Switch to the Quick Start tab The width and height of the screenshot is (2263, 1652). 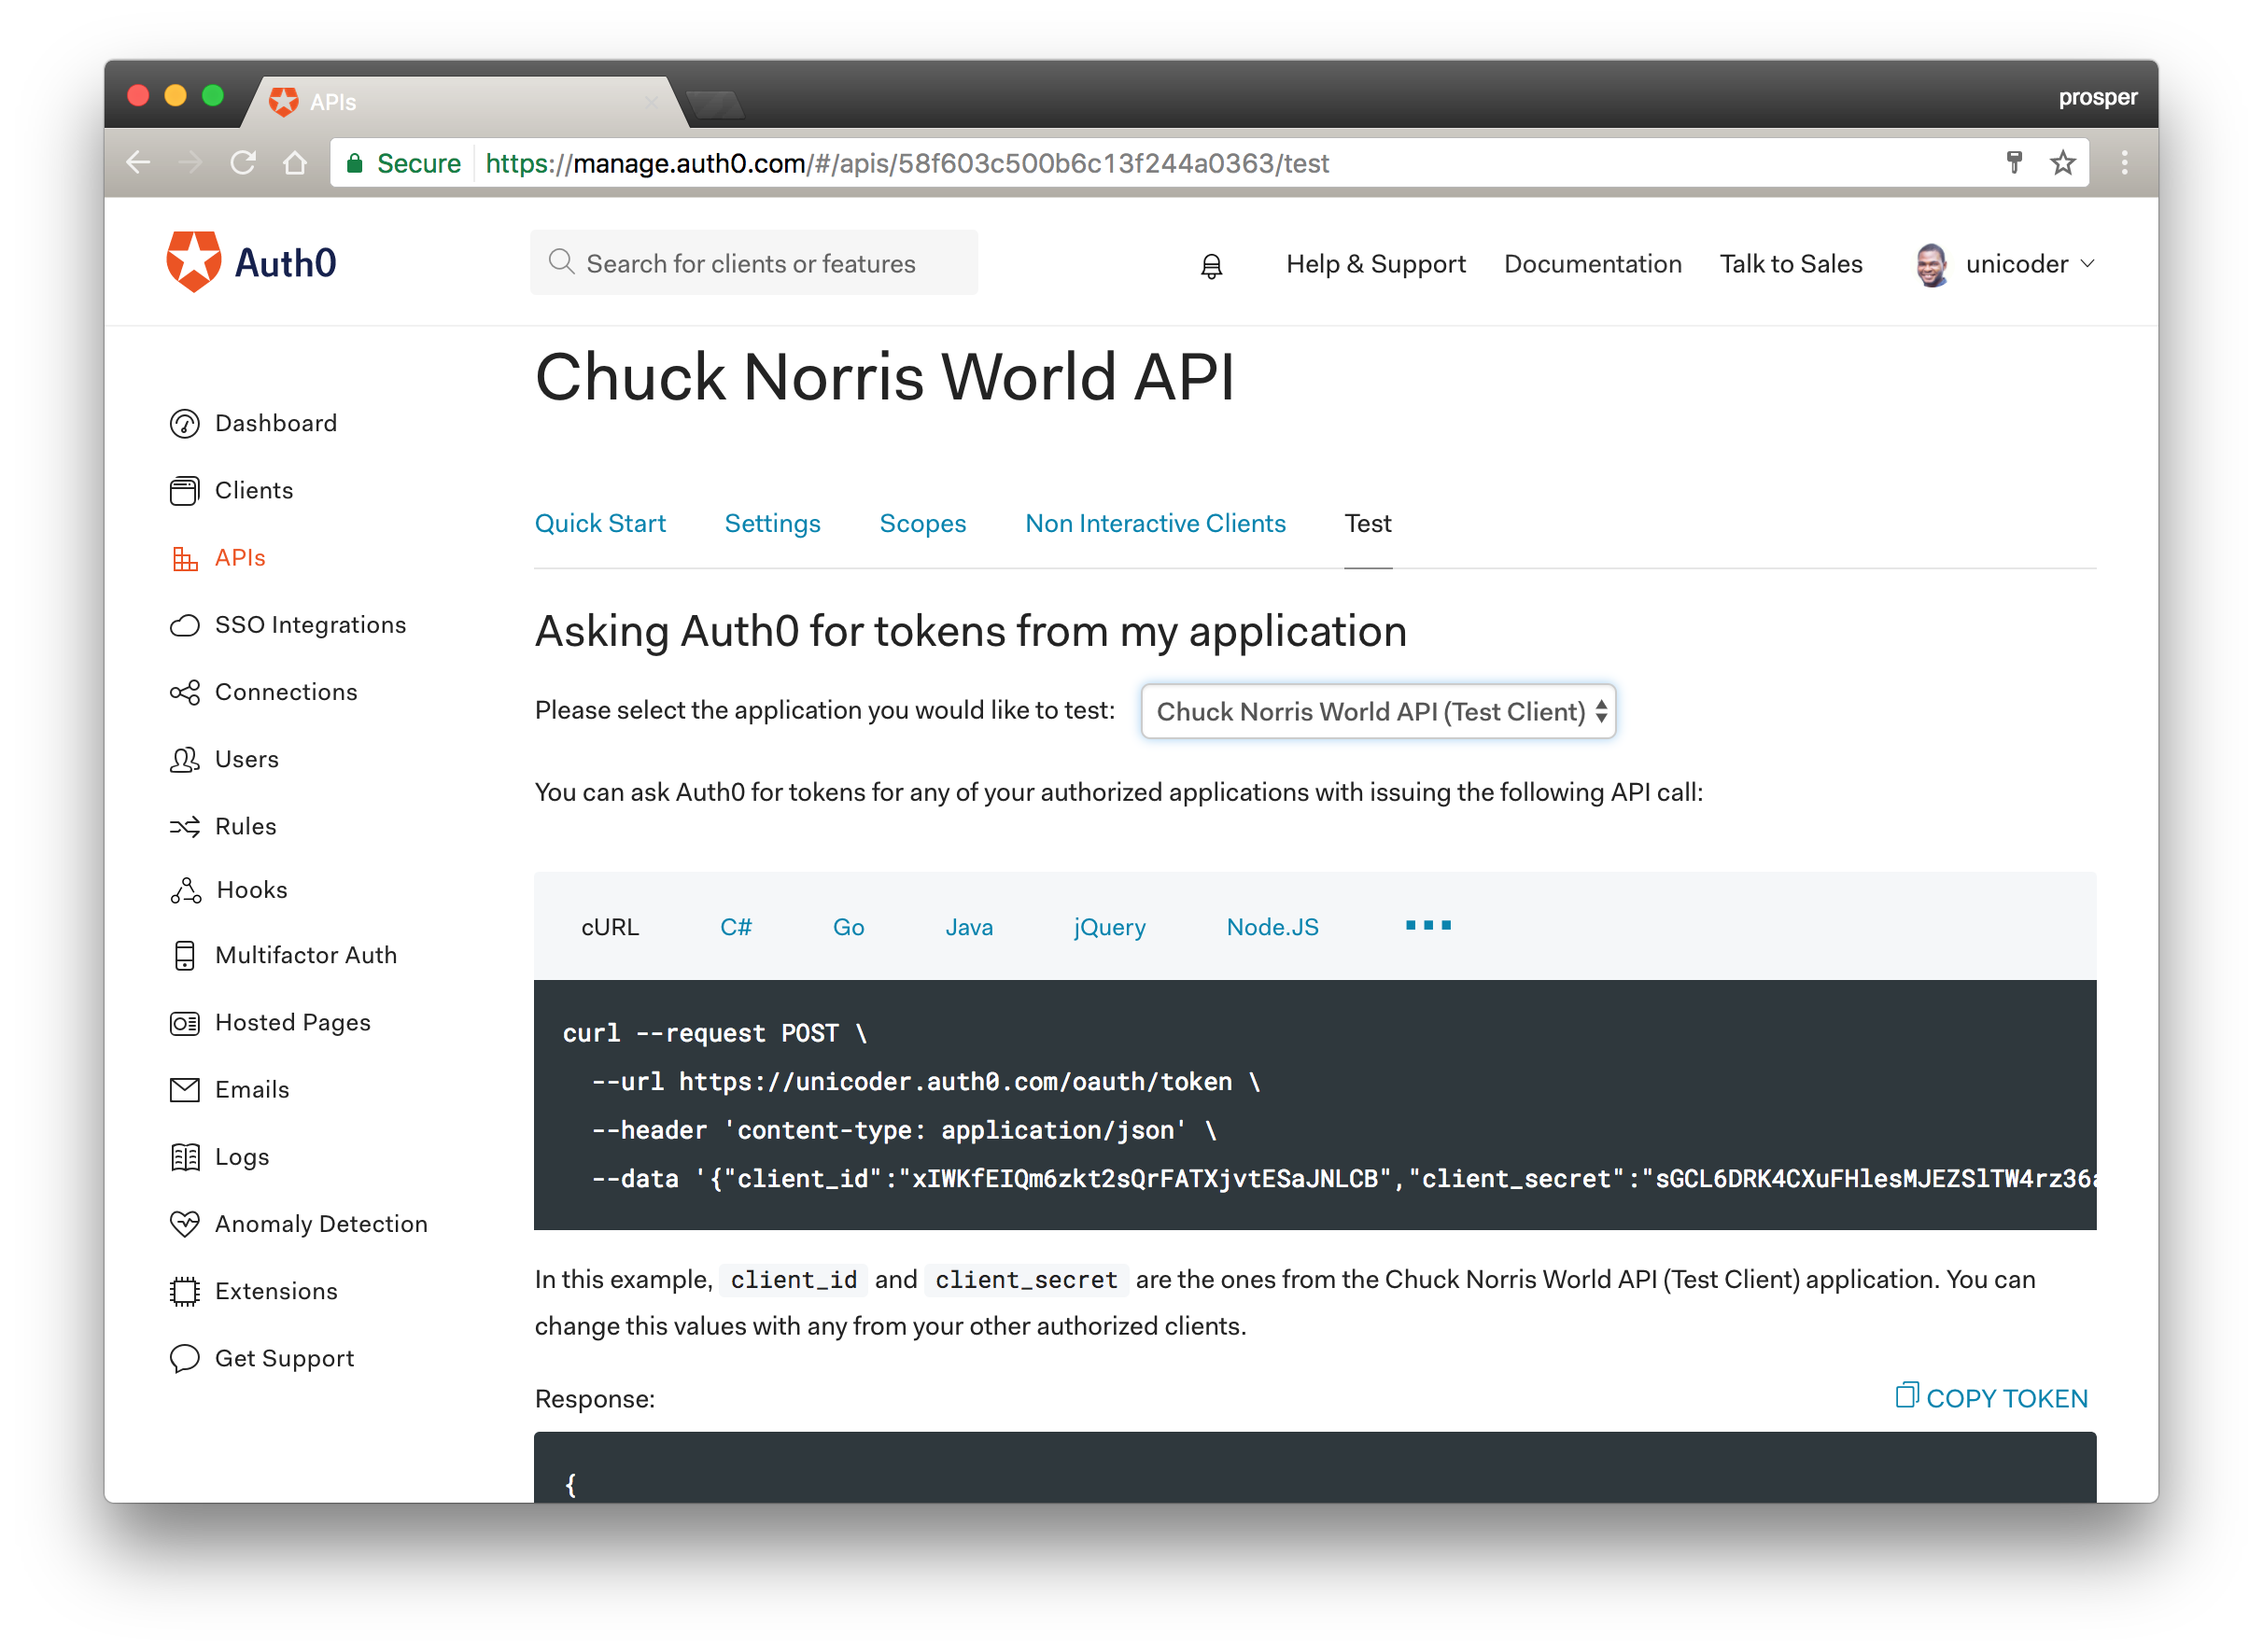600,524
